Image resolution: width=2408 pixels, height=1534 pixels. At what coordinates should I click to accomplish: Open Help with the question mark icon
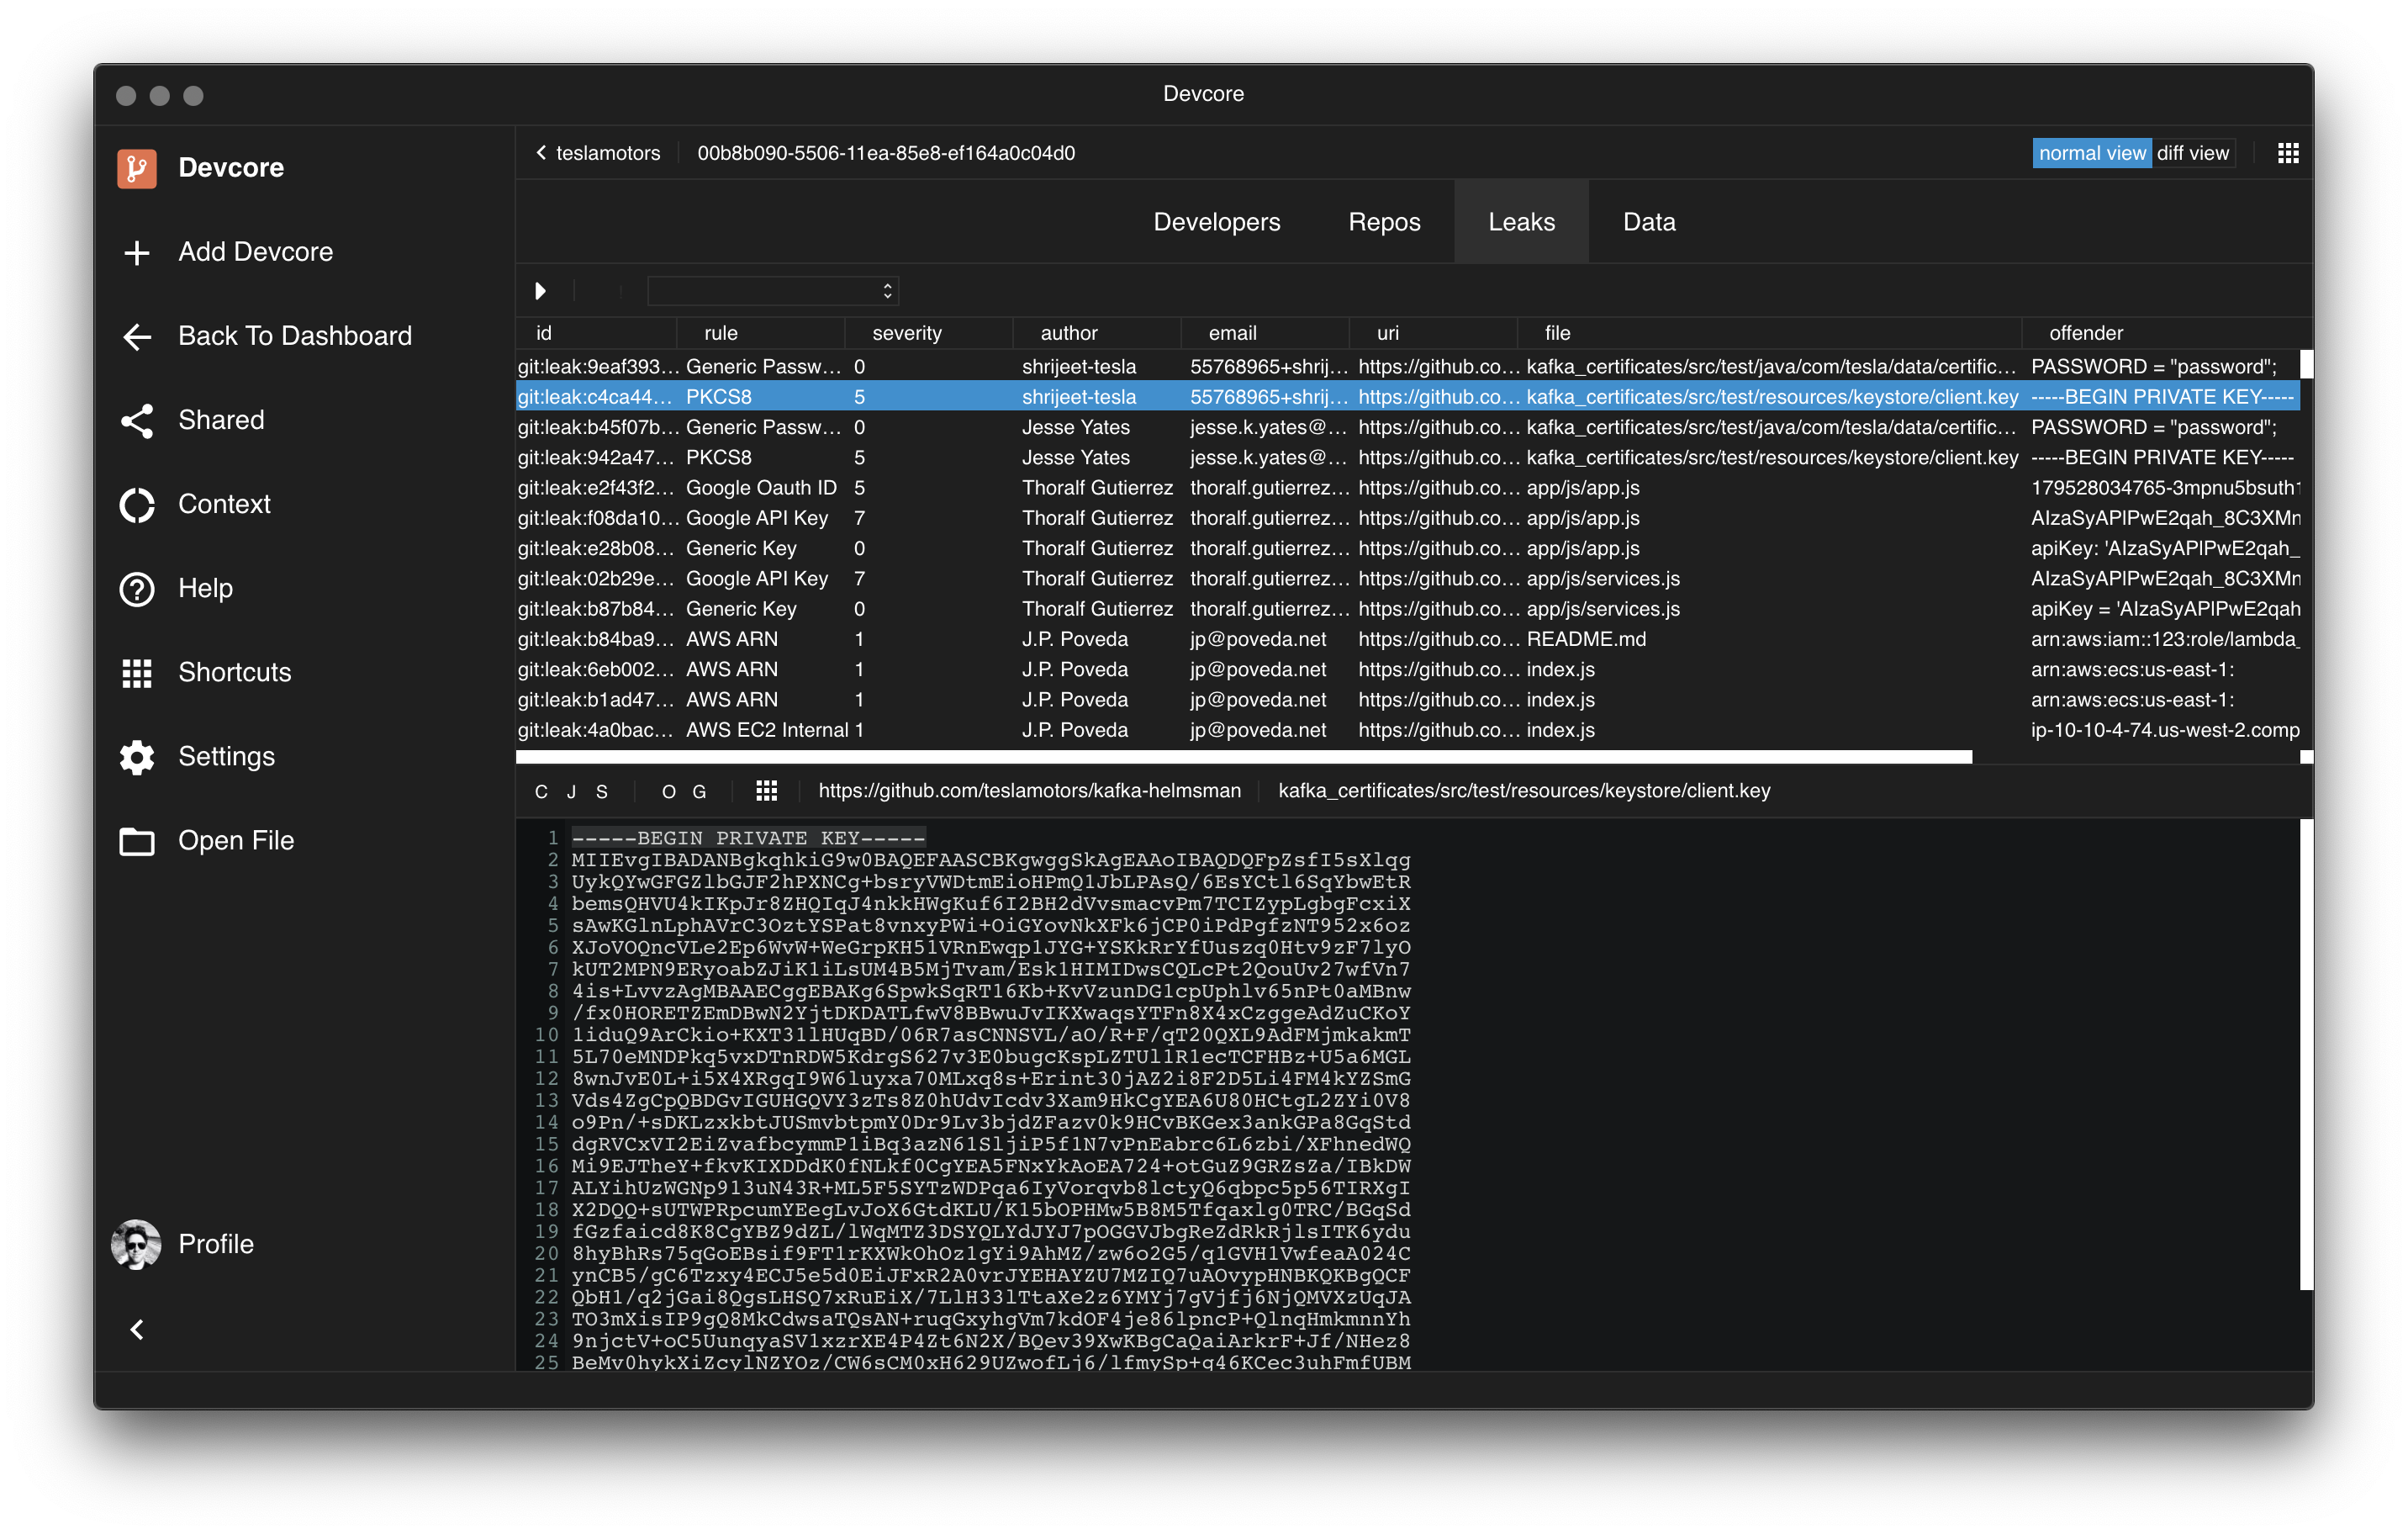(x=137, y=588)
